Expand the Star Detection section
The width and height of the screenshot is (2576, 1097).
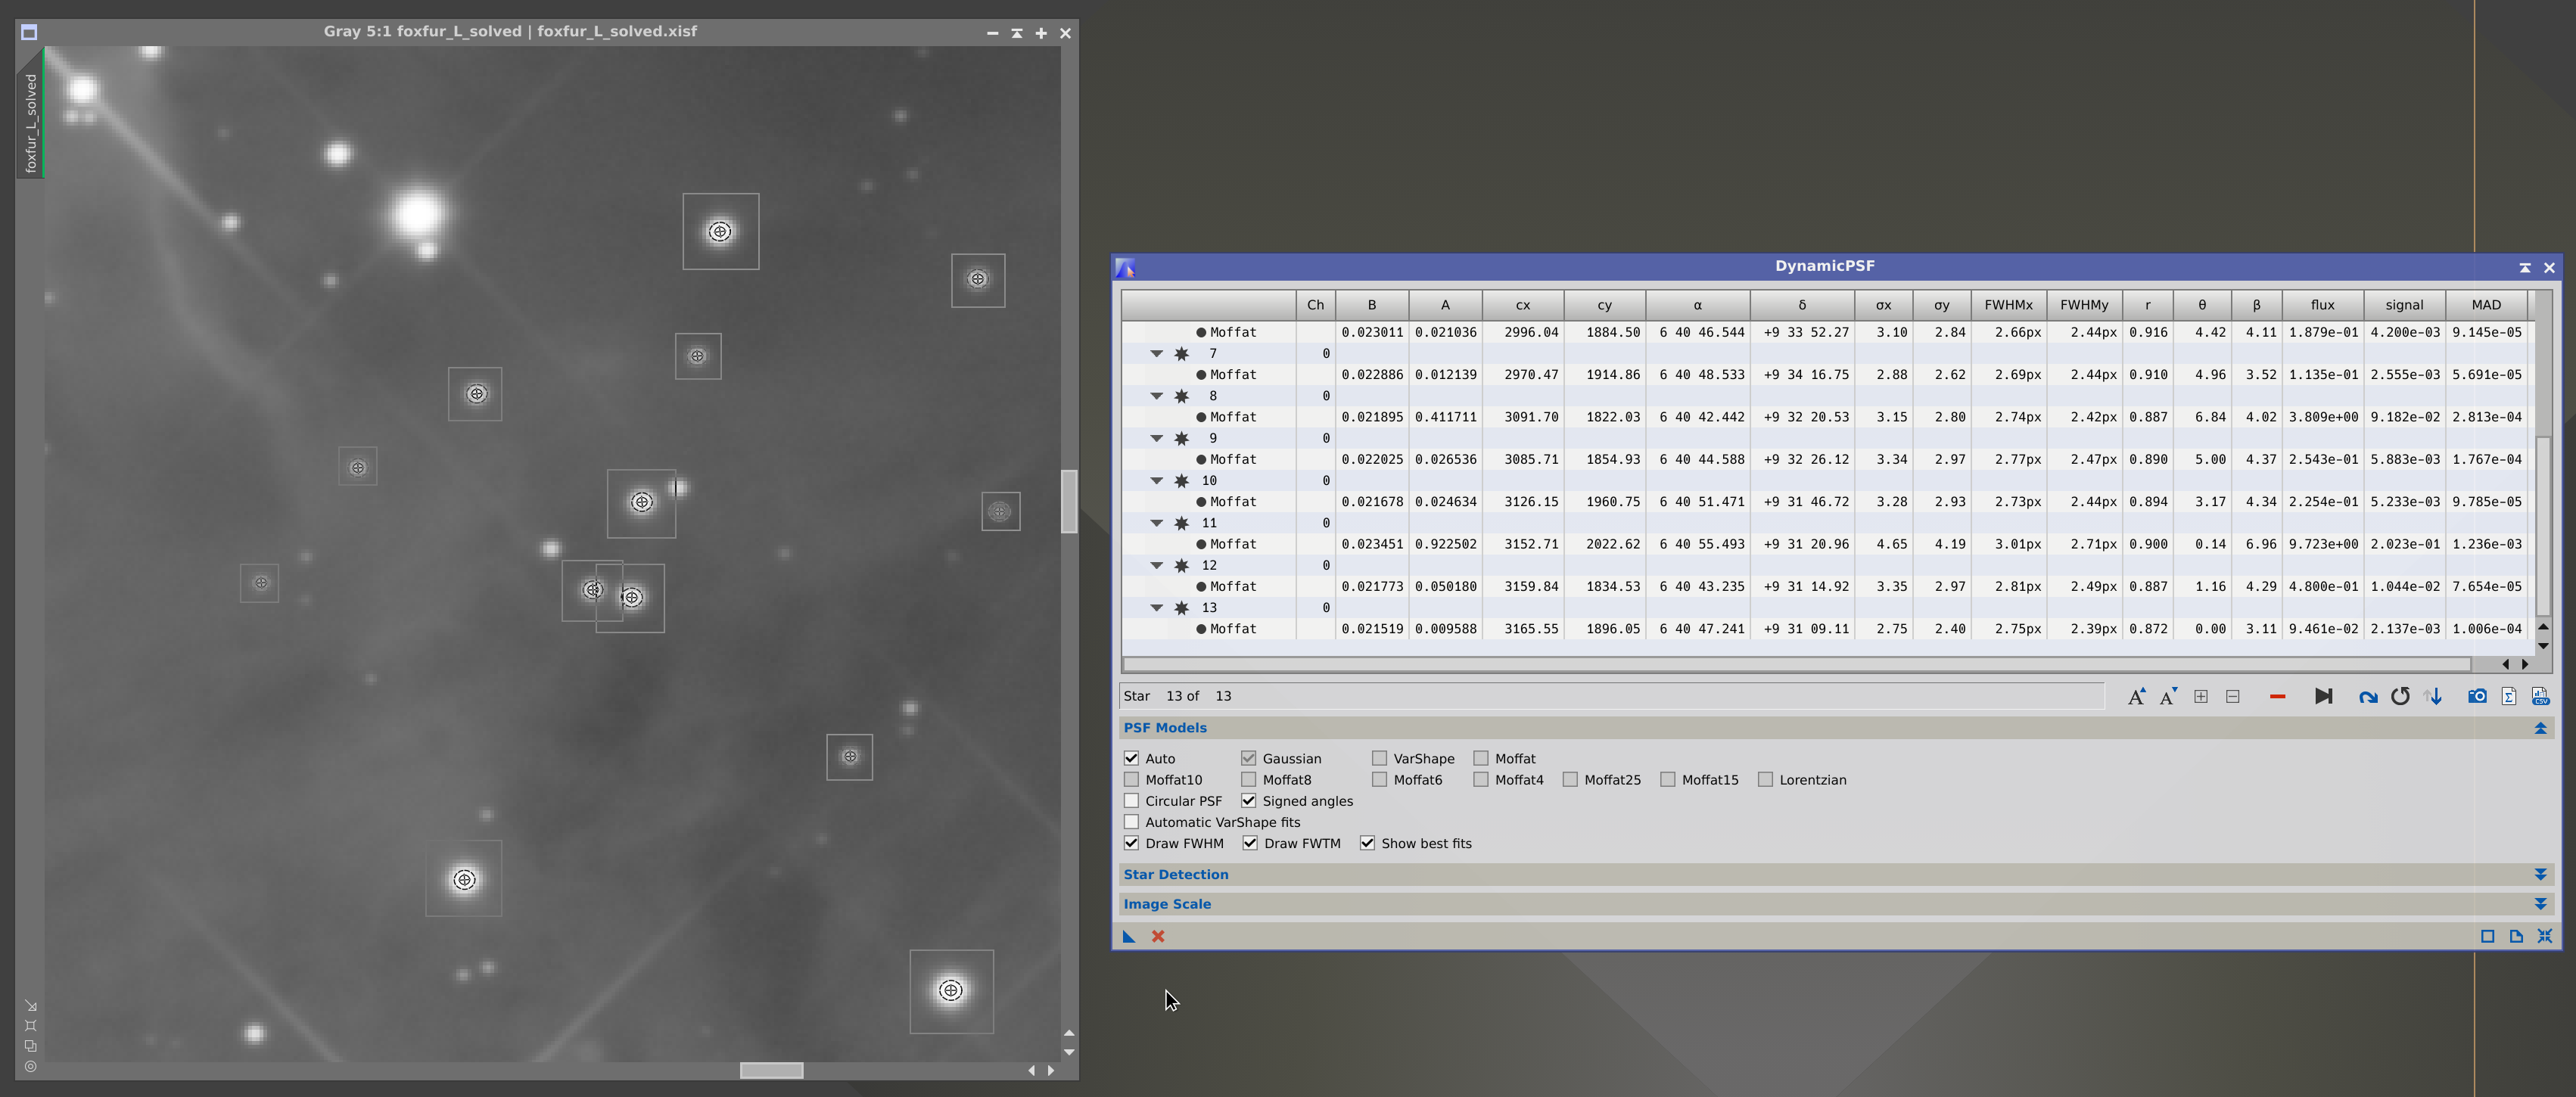click(2540, 874)
